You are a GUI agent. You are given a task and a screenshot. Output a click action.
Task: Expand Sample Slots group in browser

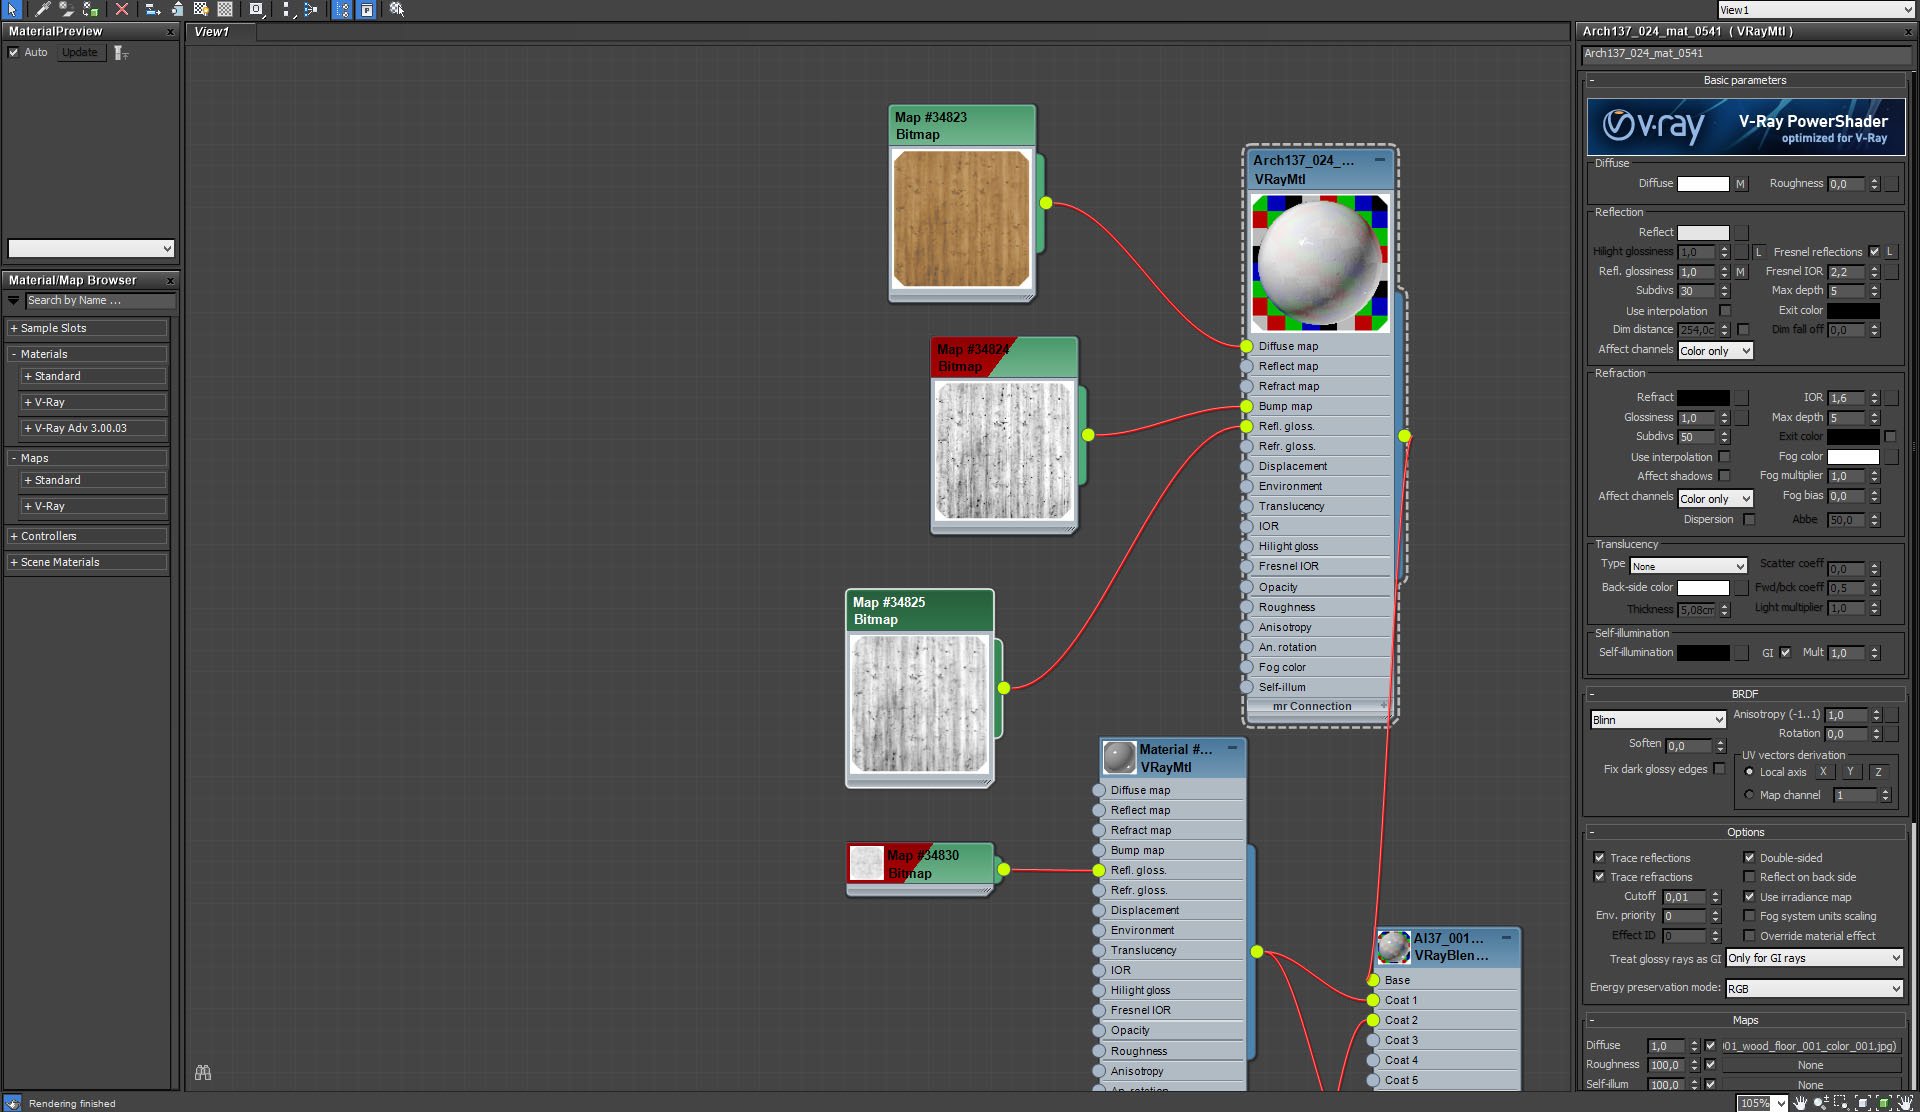[86, 328]
